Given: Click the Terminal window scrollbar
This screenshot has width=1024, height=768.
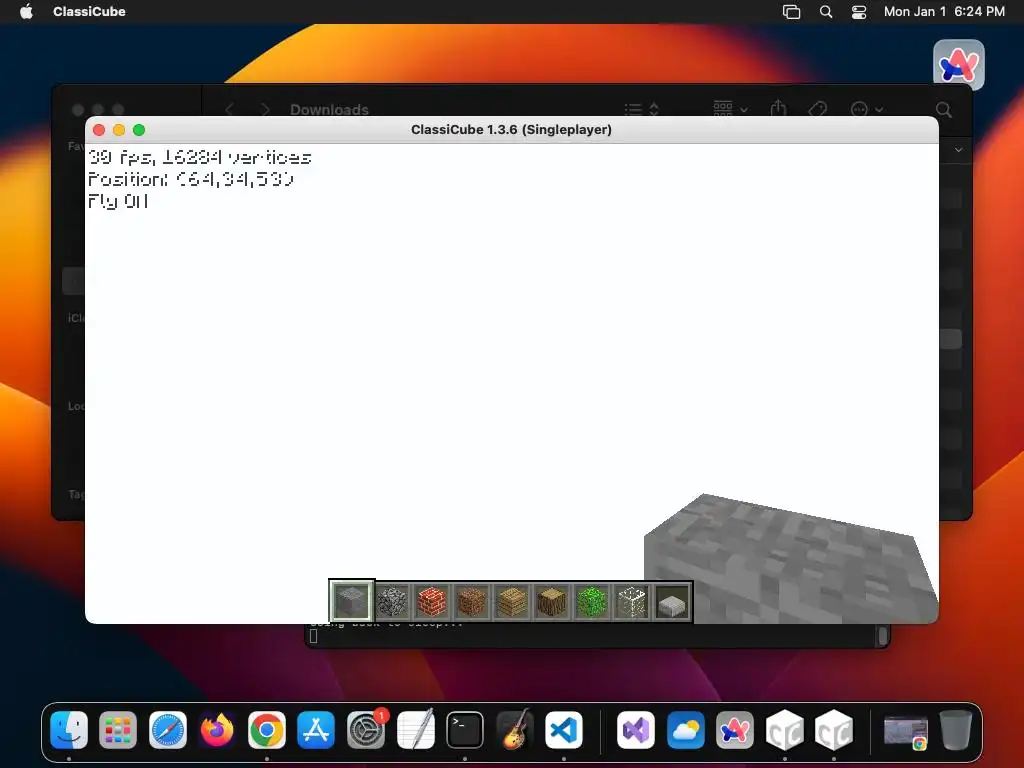Looking at the screenshot, I should point(882,635).
